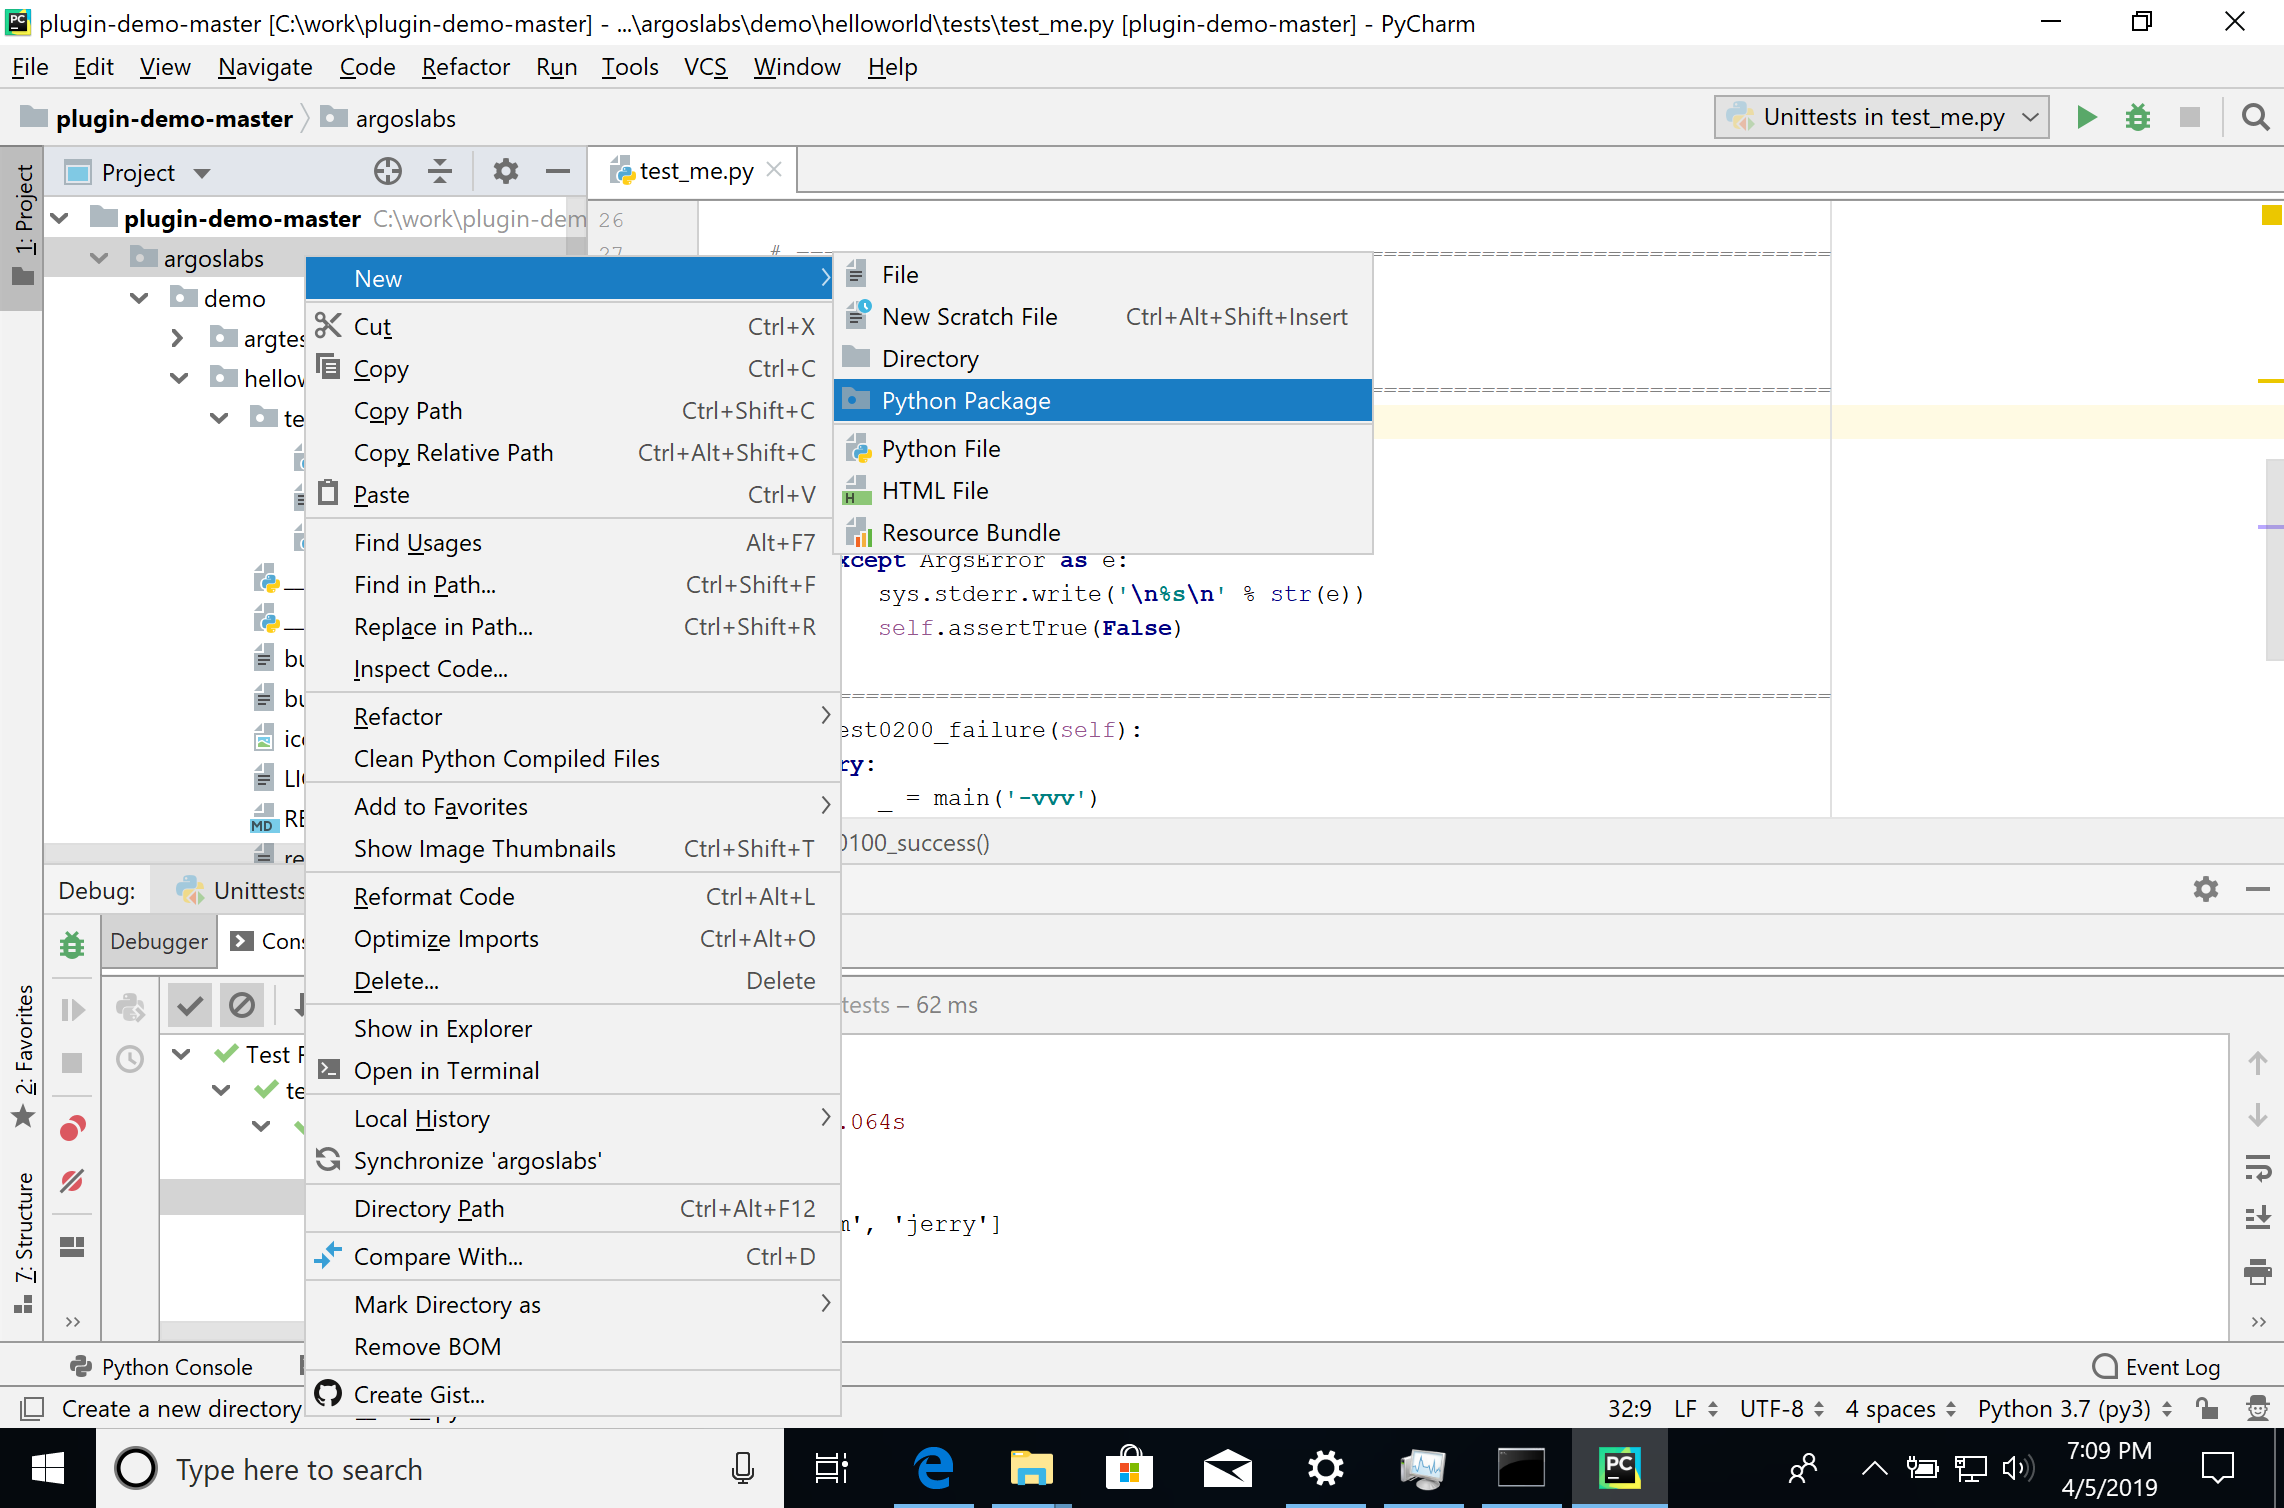Click the 32:9 line column indicator

[1628, 1408]
